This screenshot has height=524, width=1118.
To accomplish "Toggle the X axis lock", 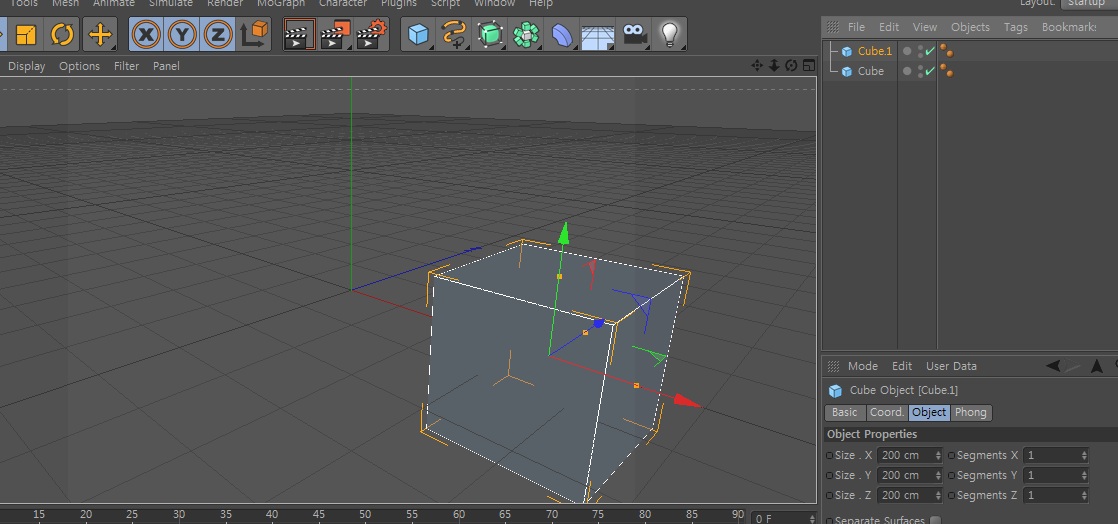I will [147, 35].
